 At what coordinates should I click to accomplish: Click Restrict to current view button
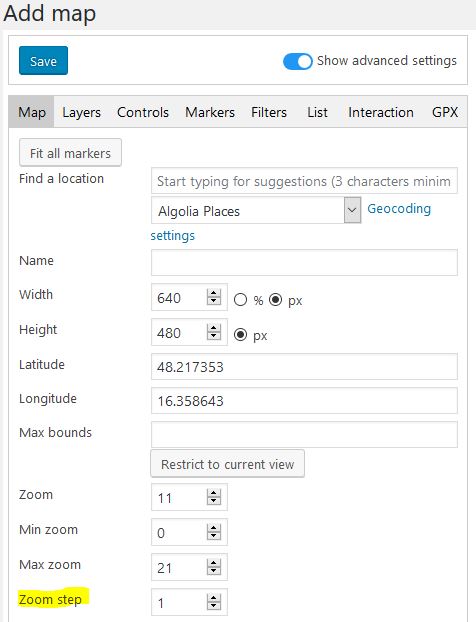[227, 464]
